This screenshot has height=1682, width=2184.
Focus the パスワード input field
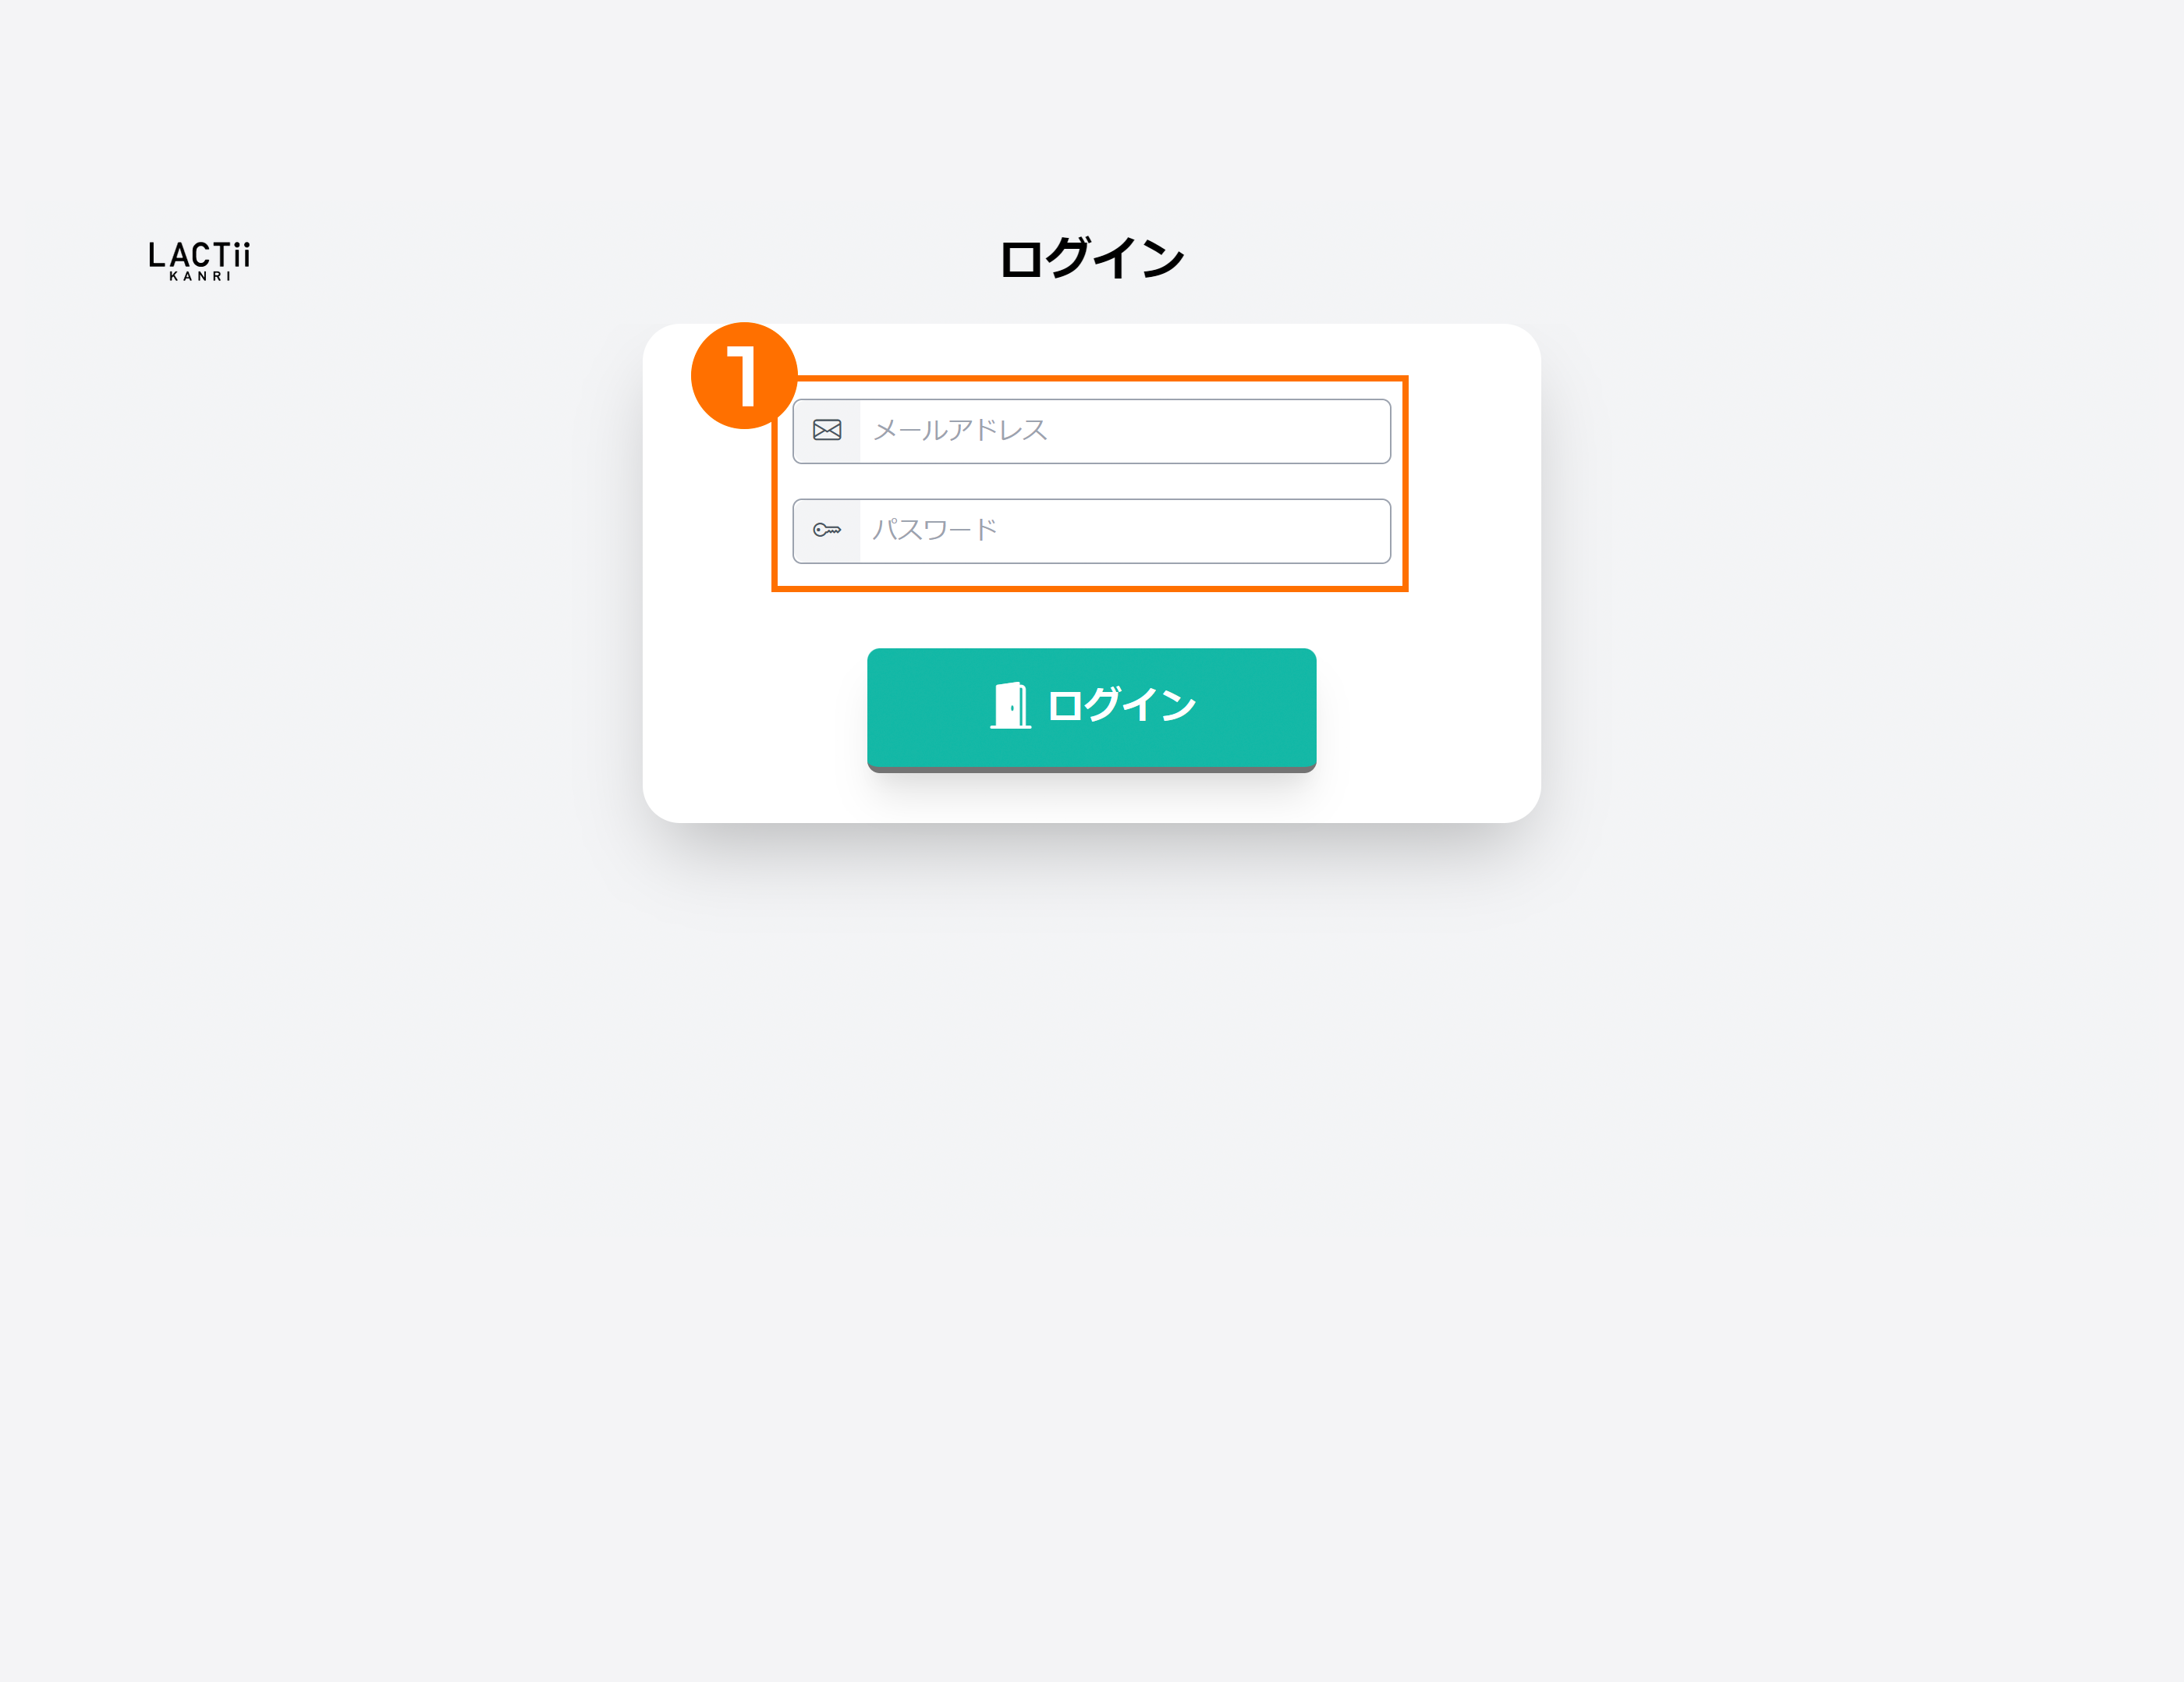point(1092,531)
